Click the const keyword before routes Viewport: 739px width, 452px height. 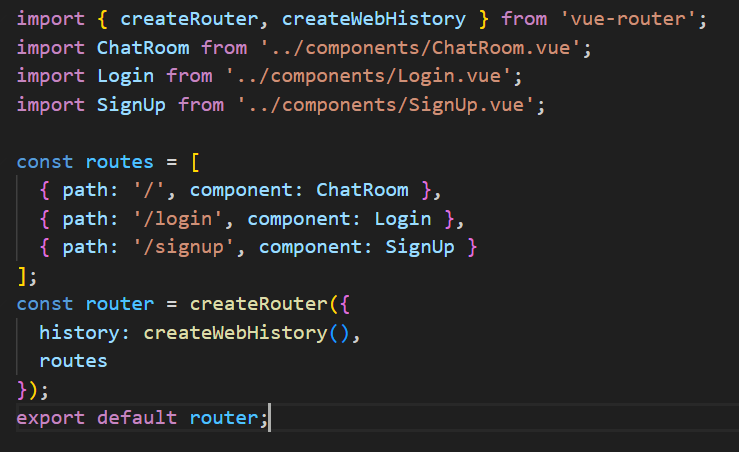(x=45, y=162)
